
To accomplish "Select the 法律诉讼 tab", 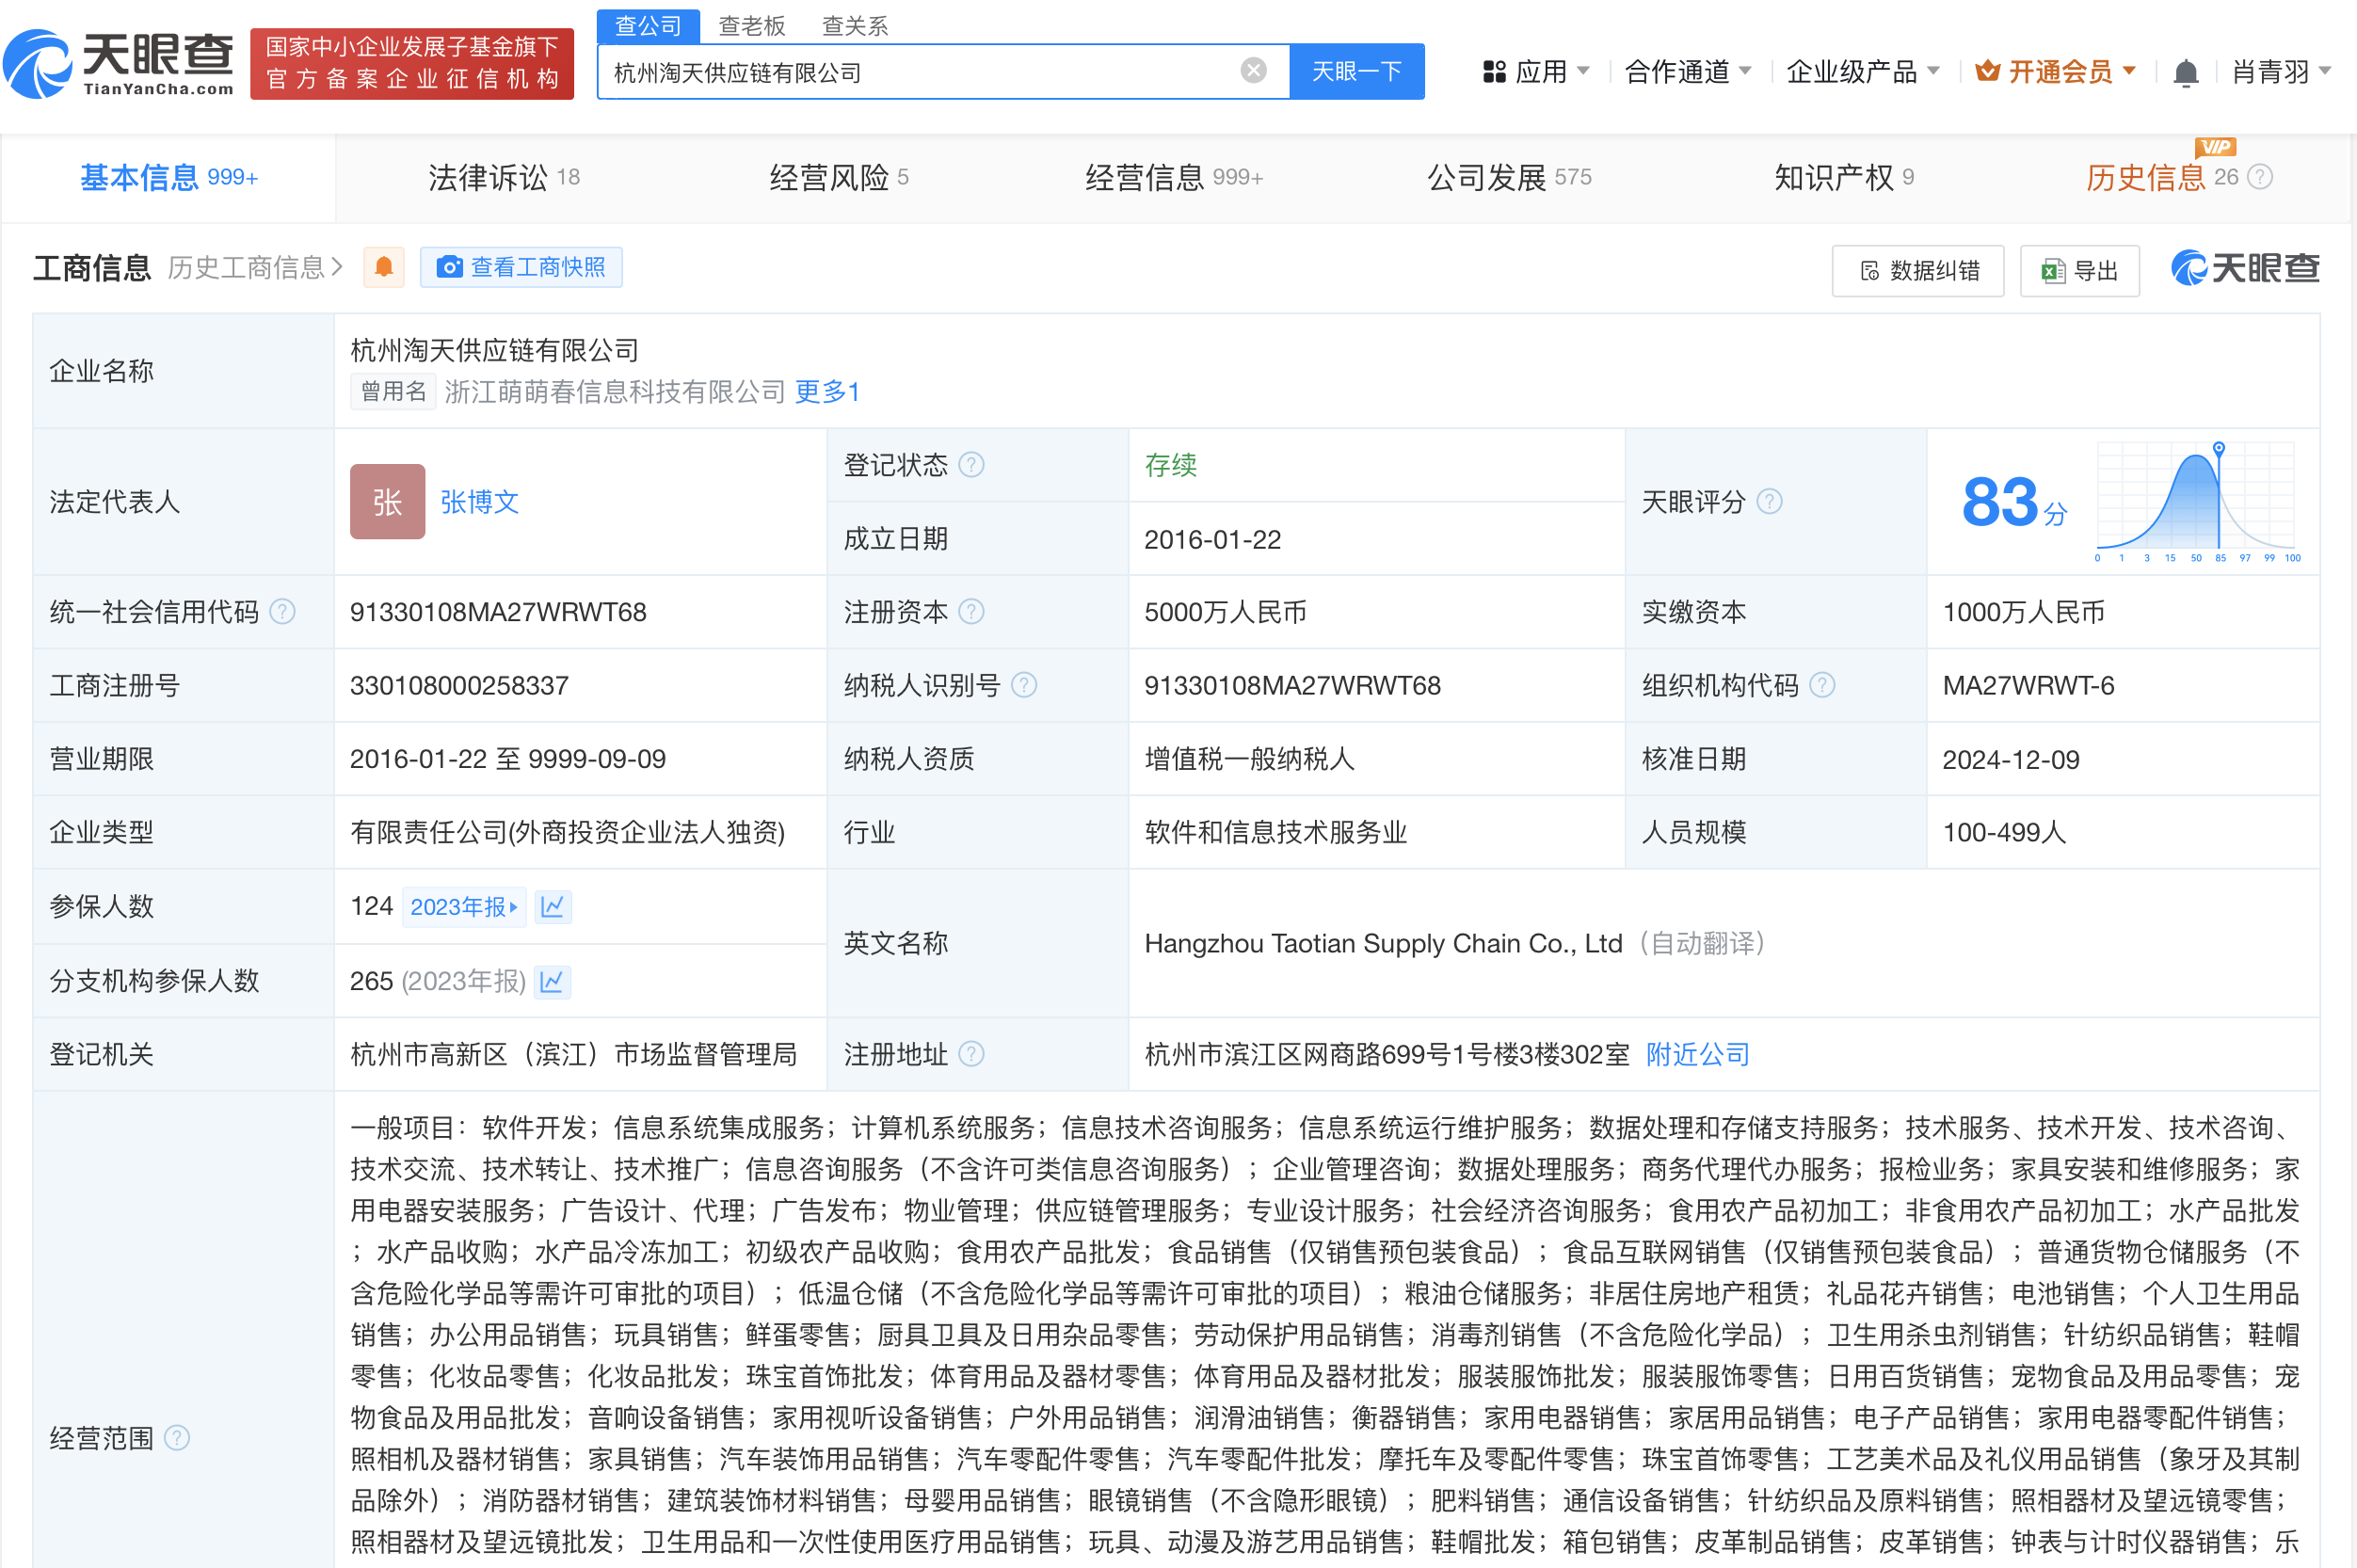I will 504,177.
